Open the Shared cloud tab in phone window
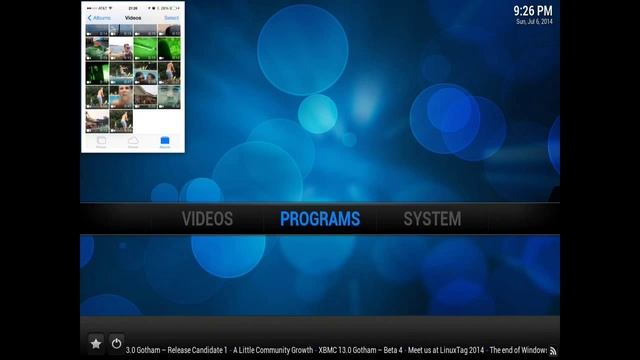Image resolution: width=640 pixels, height=360 pixels. [133, 142]
